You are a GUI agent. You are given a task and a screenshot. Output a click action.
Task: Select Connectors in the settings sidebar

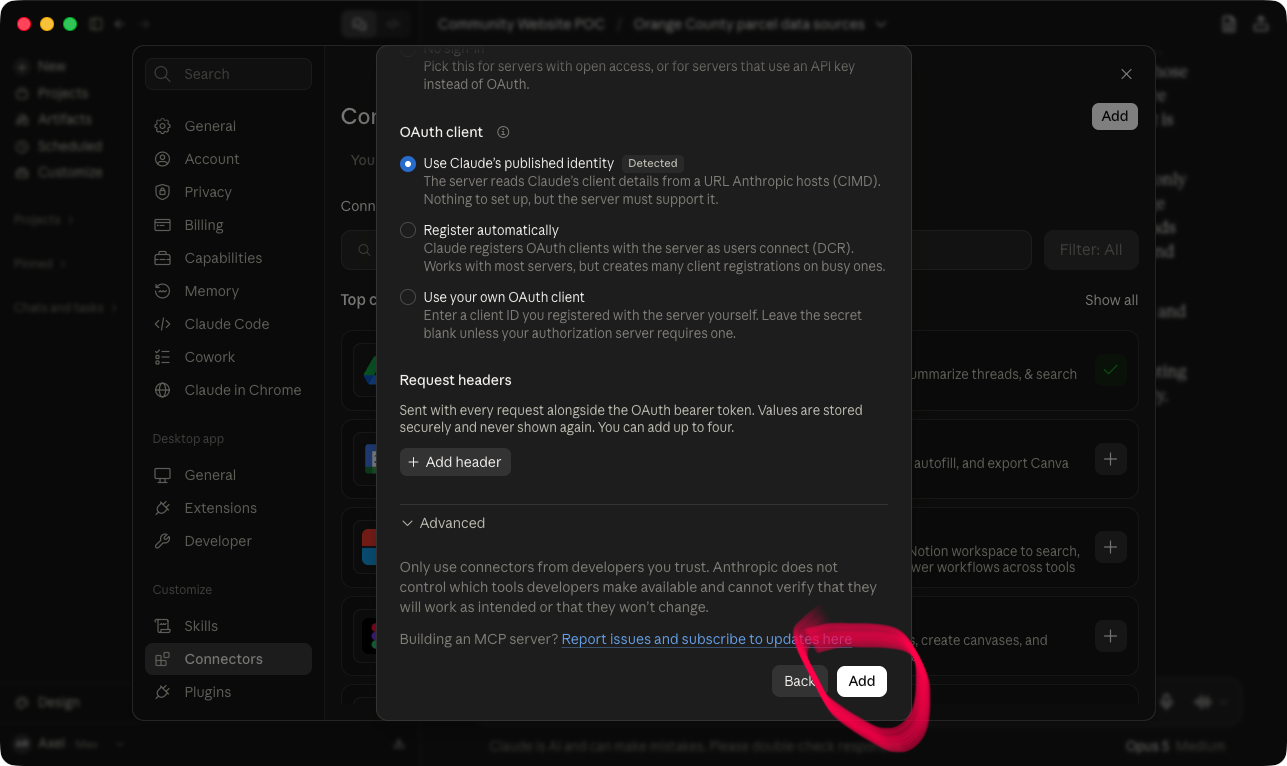pos(228,659)
